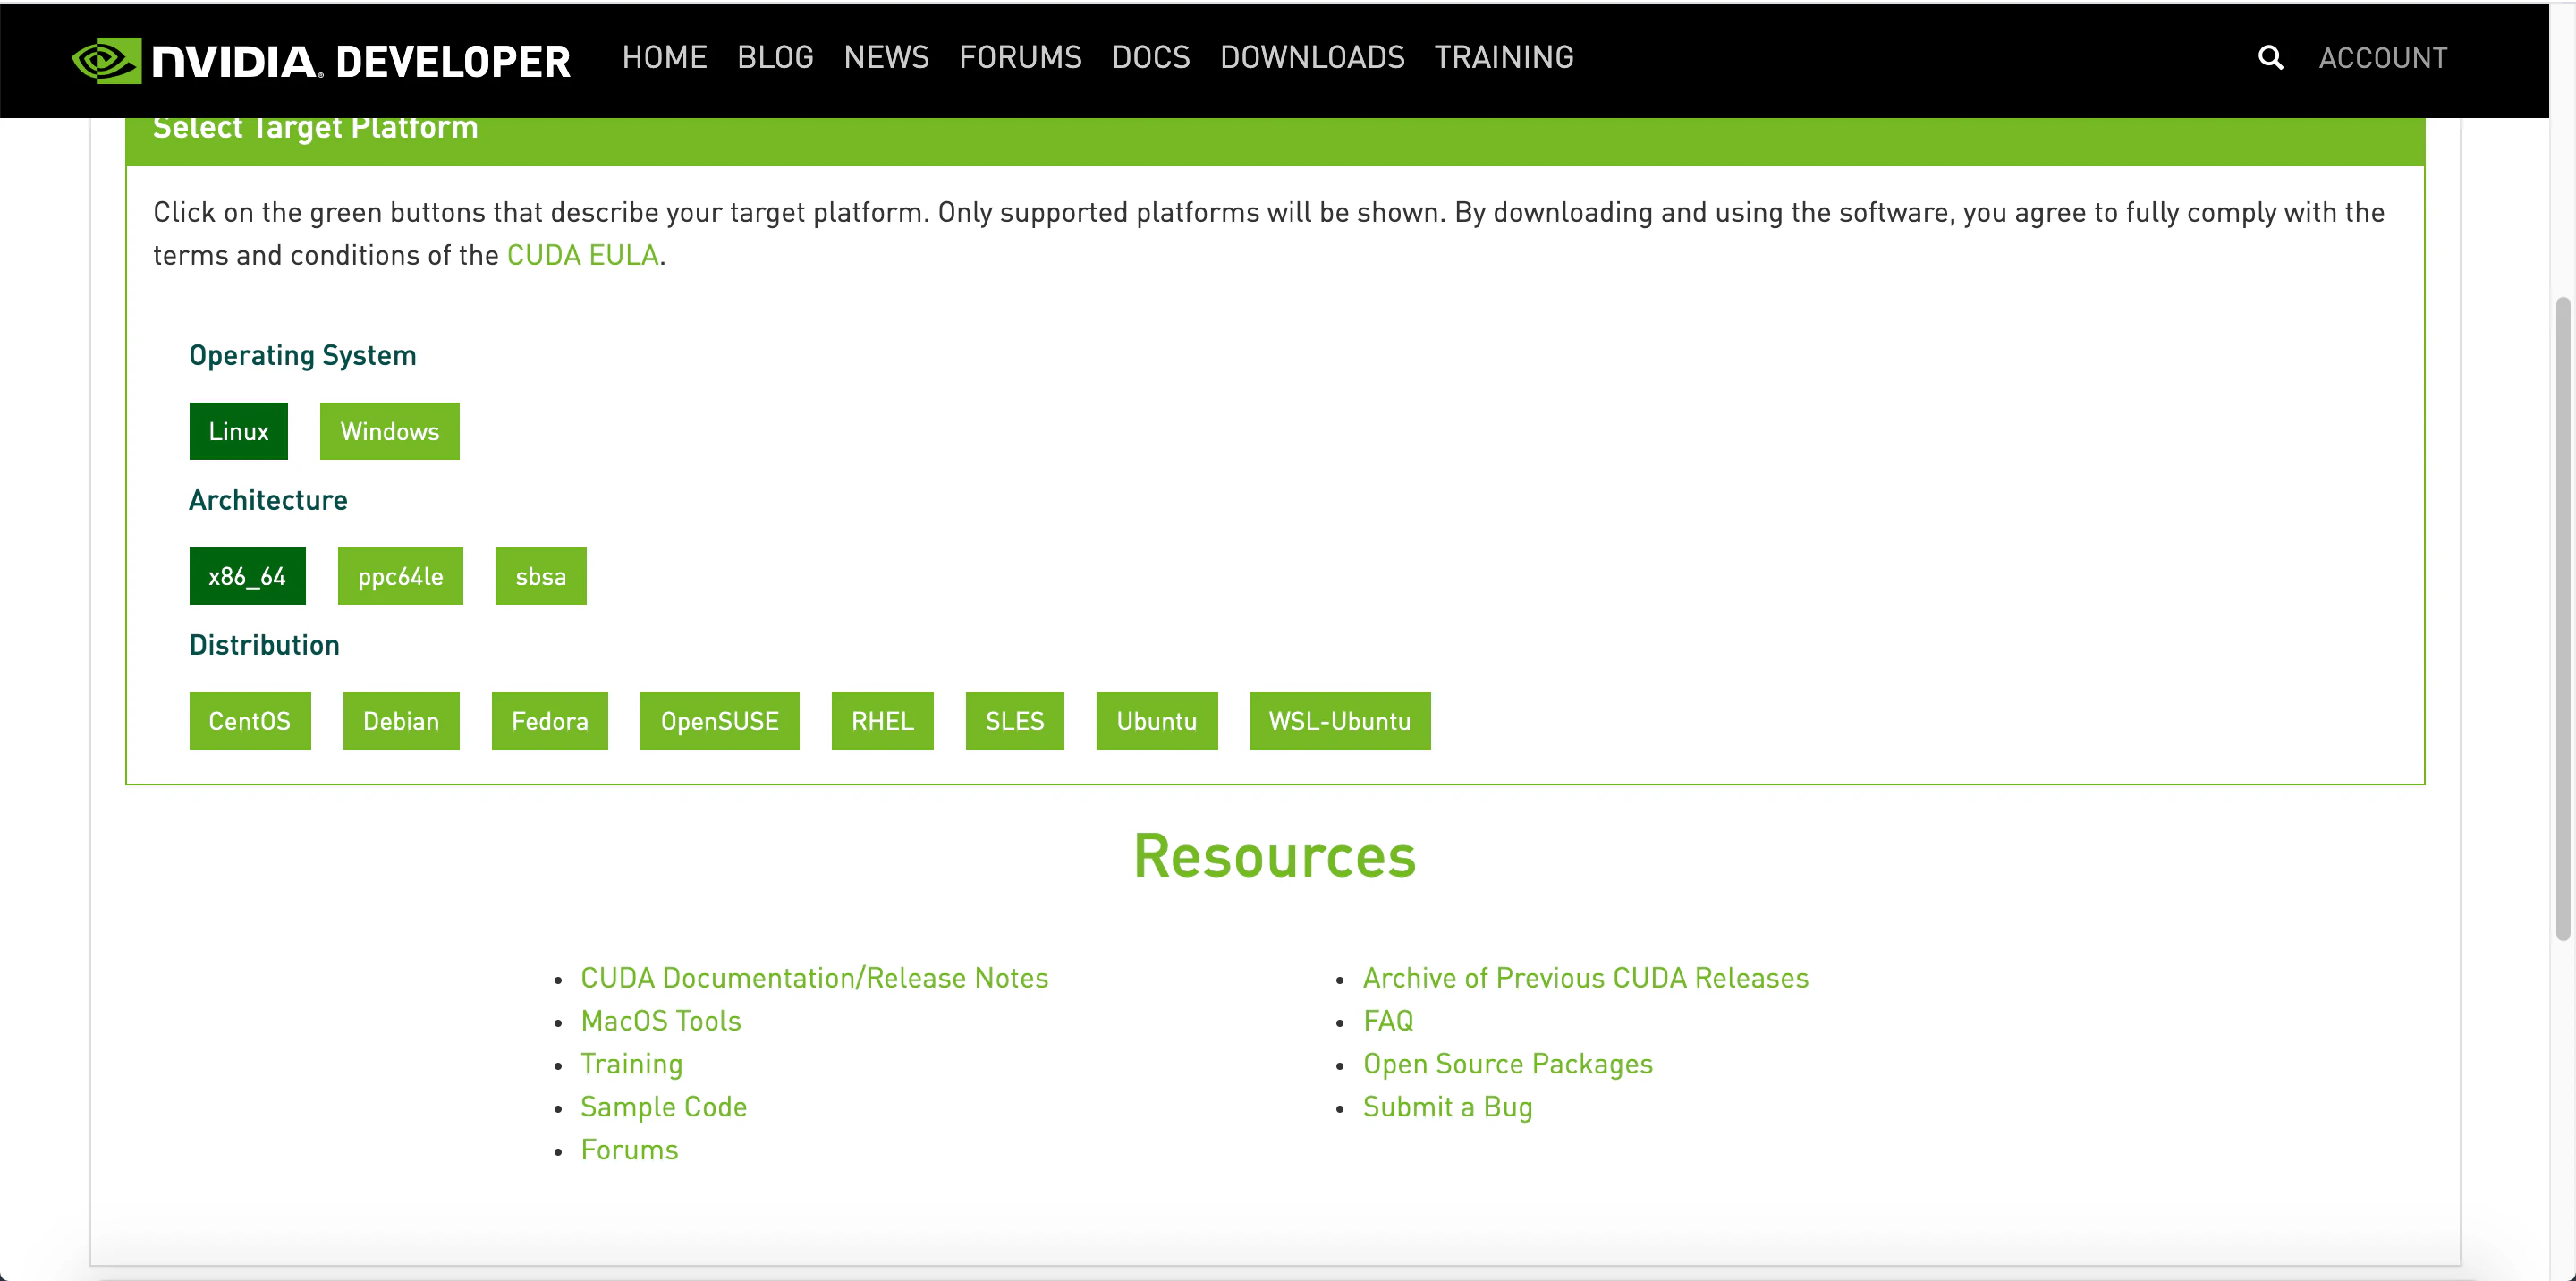Screen dimensions: 2576x1281
Task: Go to the FORUMS nav item
Action: [1020, 58]
